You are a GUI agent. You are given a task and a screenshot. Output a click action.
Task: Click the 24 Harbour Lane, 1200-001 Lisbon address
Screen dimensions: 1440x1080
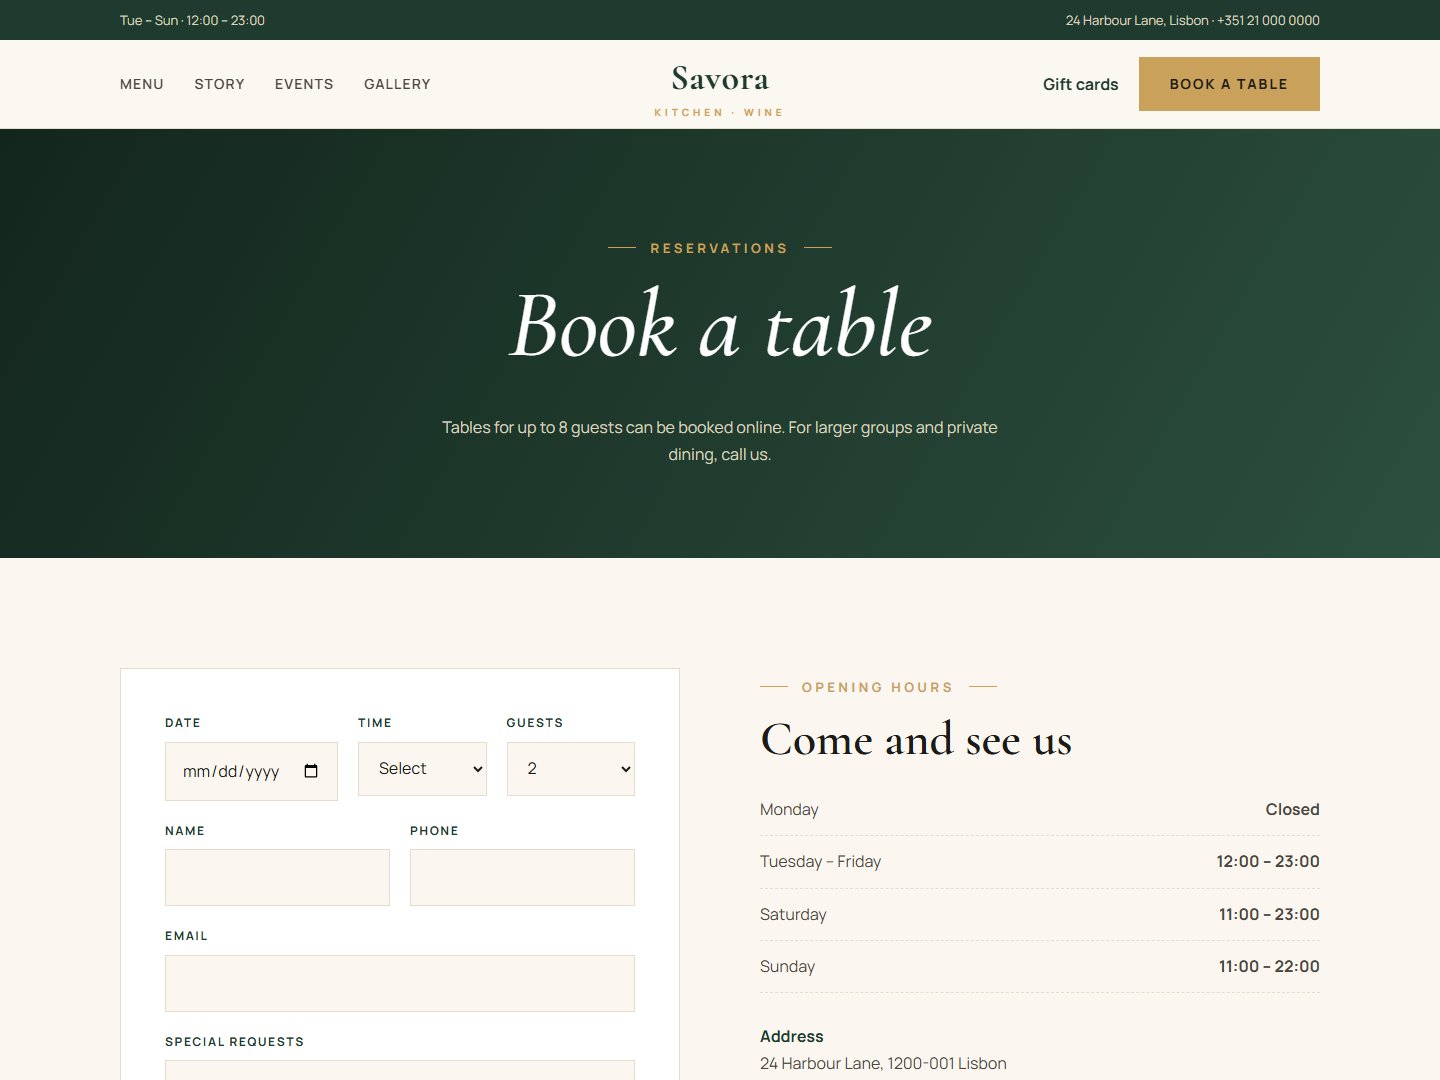click(x=883, y=1063)
